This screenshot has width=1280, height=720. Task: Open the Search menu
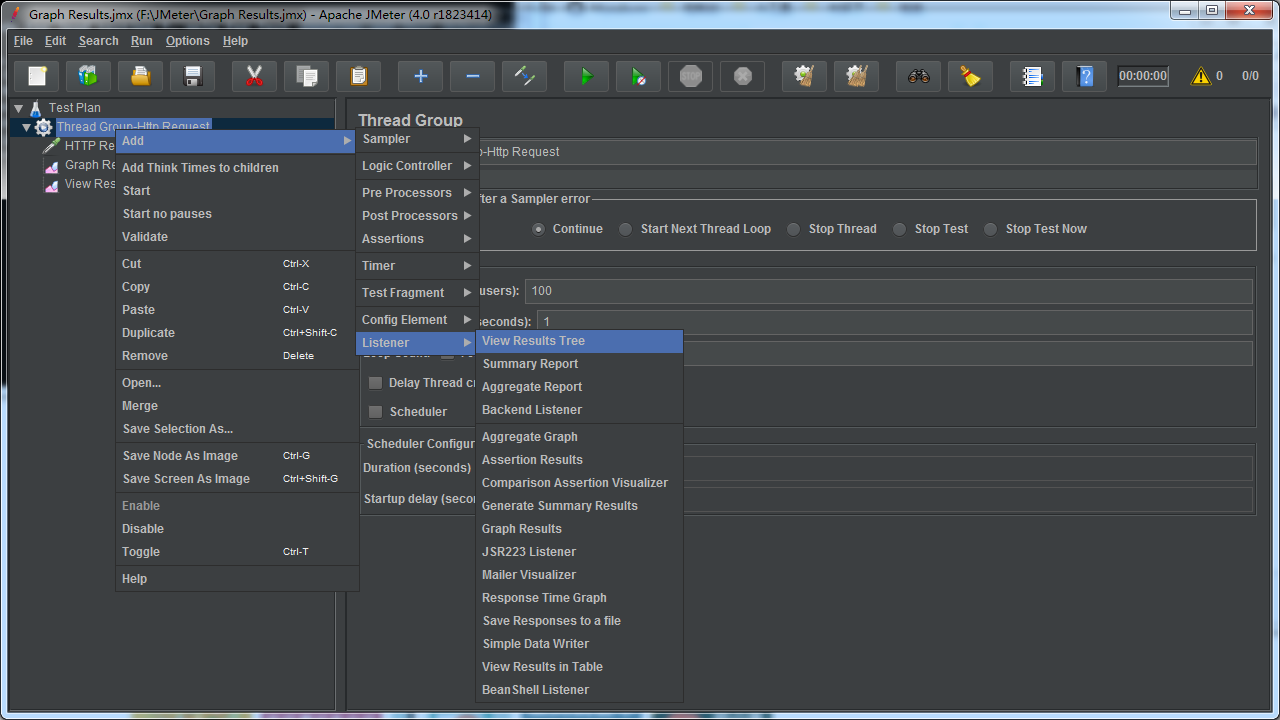click(x=98, y=41)
